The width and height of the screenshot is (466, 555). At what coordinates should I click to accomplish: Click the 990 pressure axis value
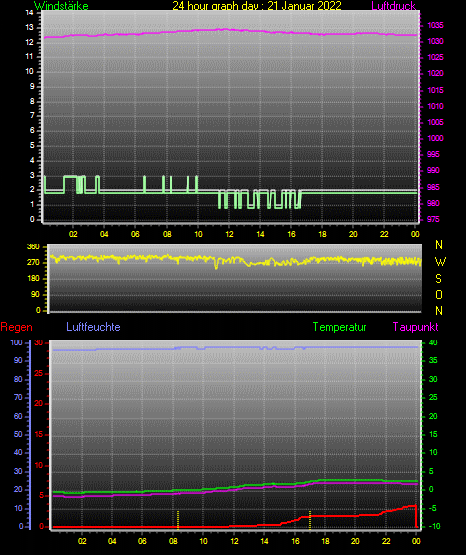(433, 170)
